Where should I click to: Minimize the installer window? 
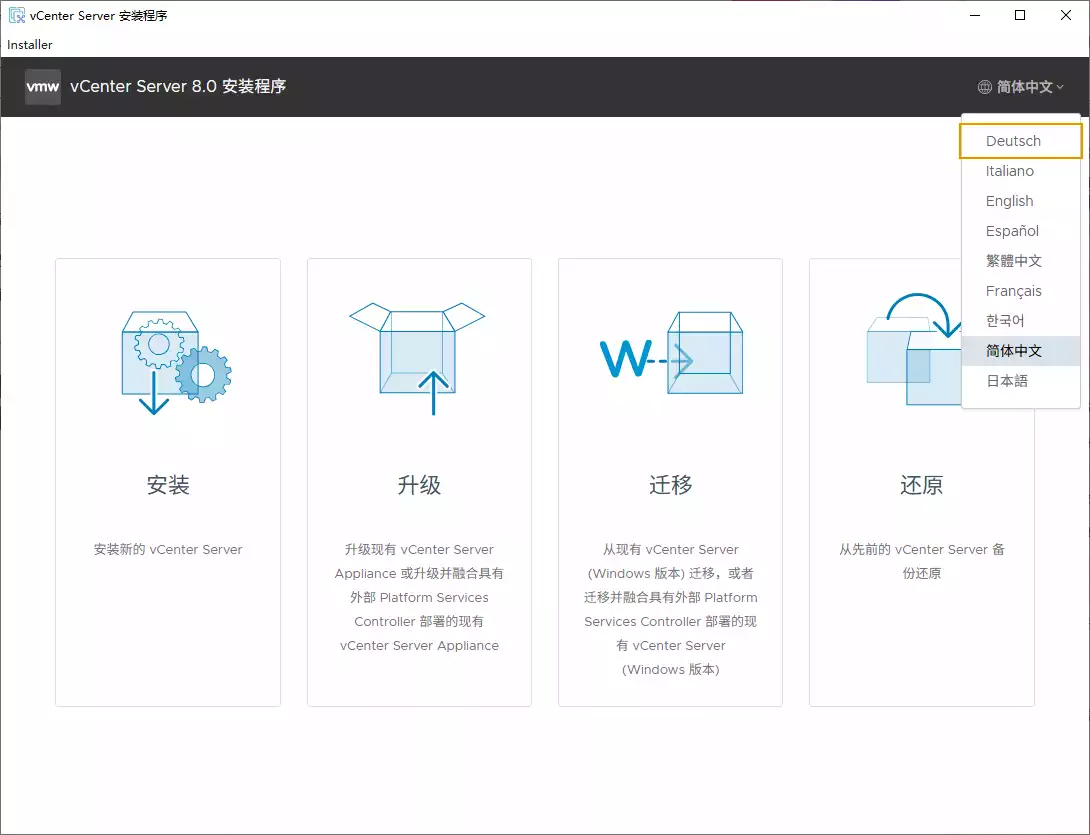coord(975,15)
